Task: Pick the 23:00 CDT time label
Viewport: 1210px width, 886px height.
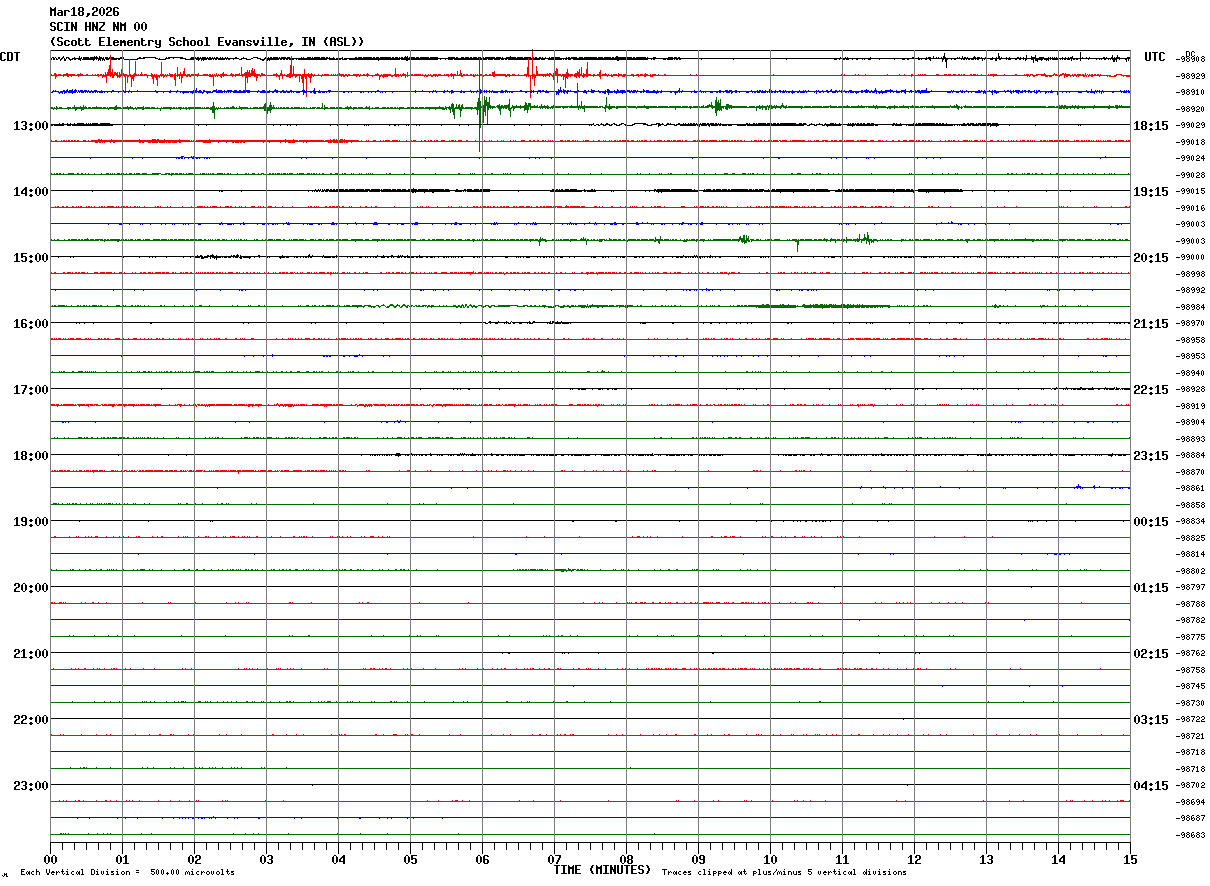Action: click(30, 785)
